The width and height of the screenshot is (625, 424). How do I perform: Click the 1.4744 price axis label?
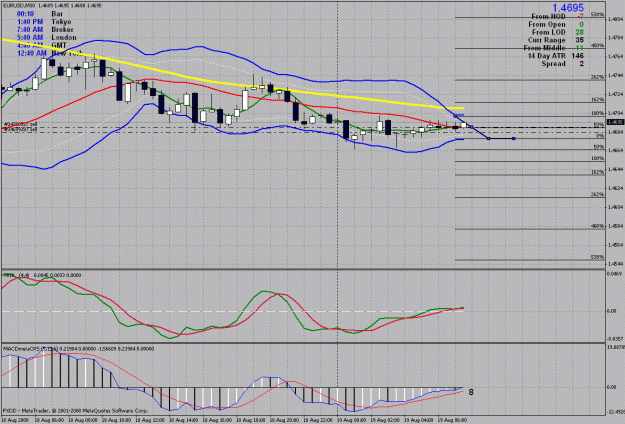tap(615, 75)
